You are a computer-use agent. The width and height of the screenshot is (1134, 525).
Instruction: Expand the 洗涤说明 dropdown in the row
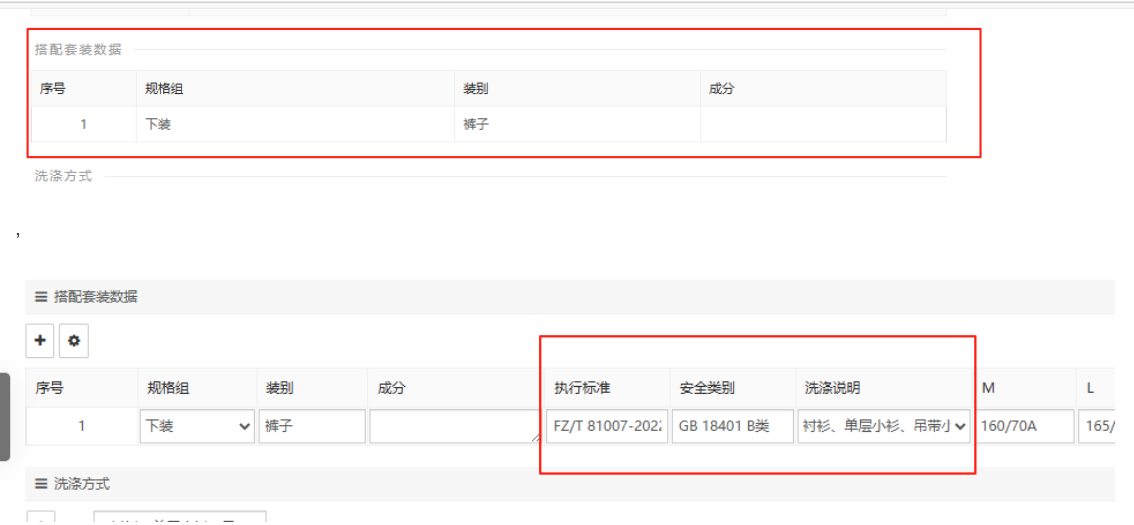(885, 426)
